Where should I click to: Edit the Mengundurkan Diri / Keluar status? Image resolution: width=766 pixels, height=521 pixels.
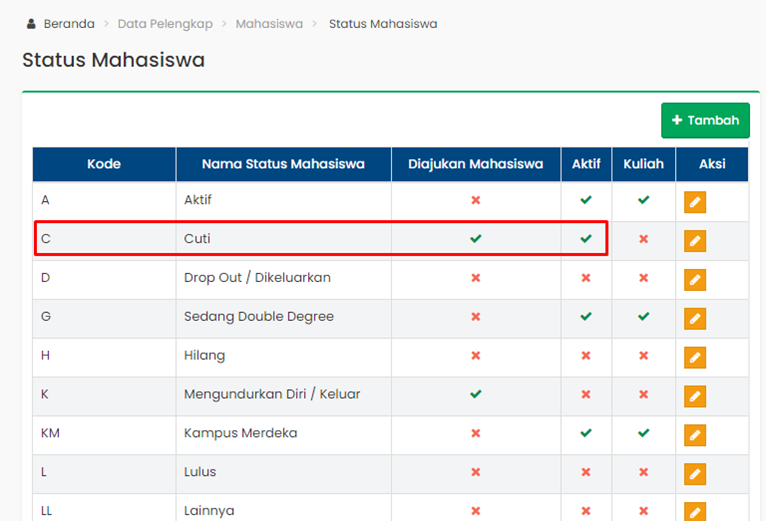coord(695,396)
